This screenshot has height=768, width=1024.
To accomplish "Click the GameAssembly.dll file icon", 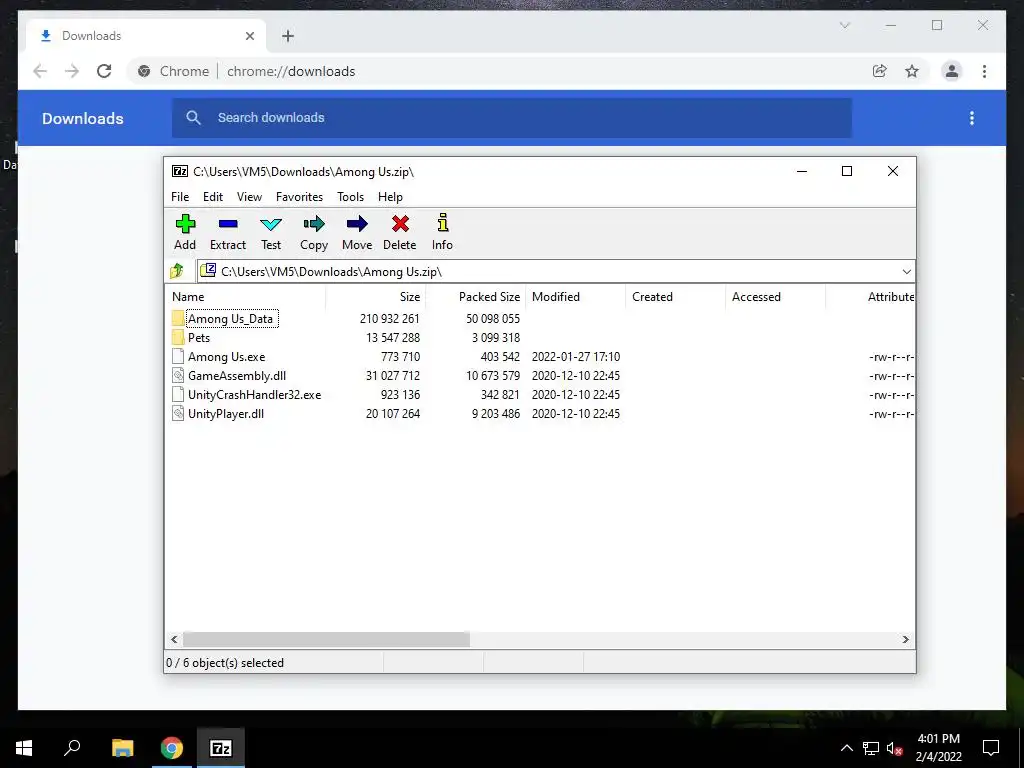I will click(x=178, y=376).
